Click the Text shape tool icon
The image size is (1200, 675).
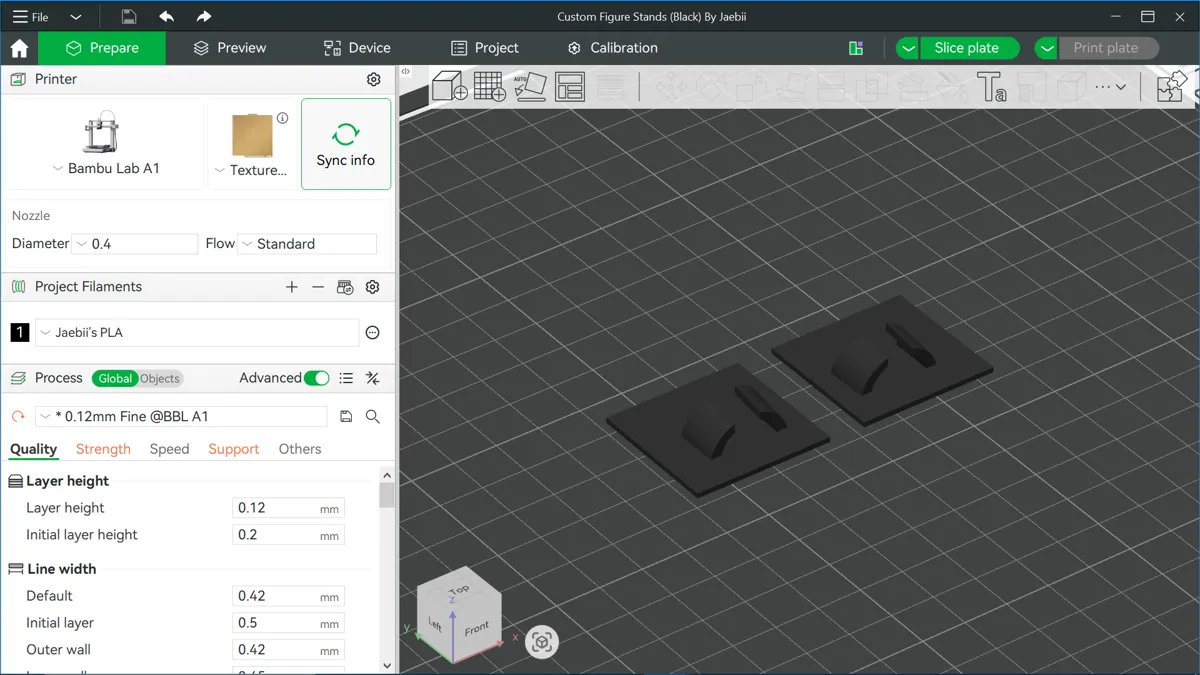click(991, 87)
